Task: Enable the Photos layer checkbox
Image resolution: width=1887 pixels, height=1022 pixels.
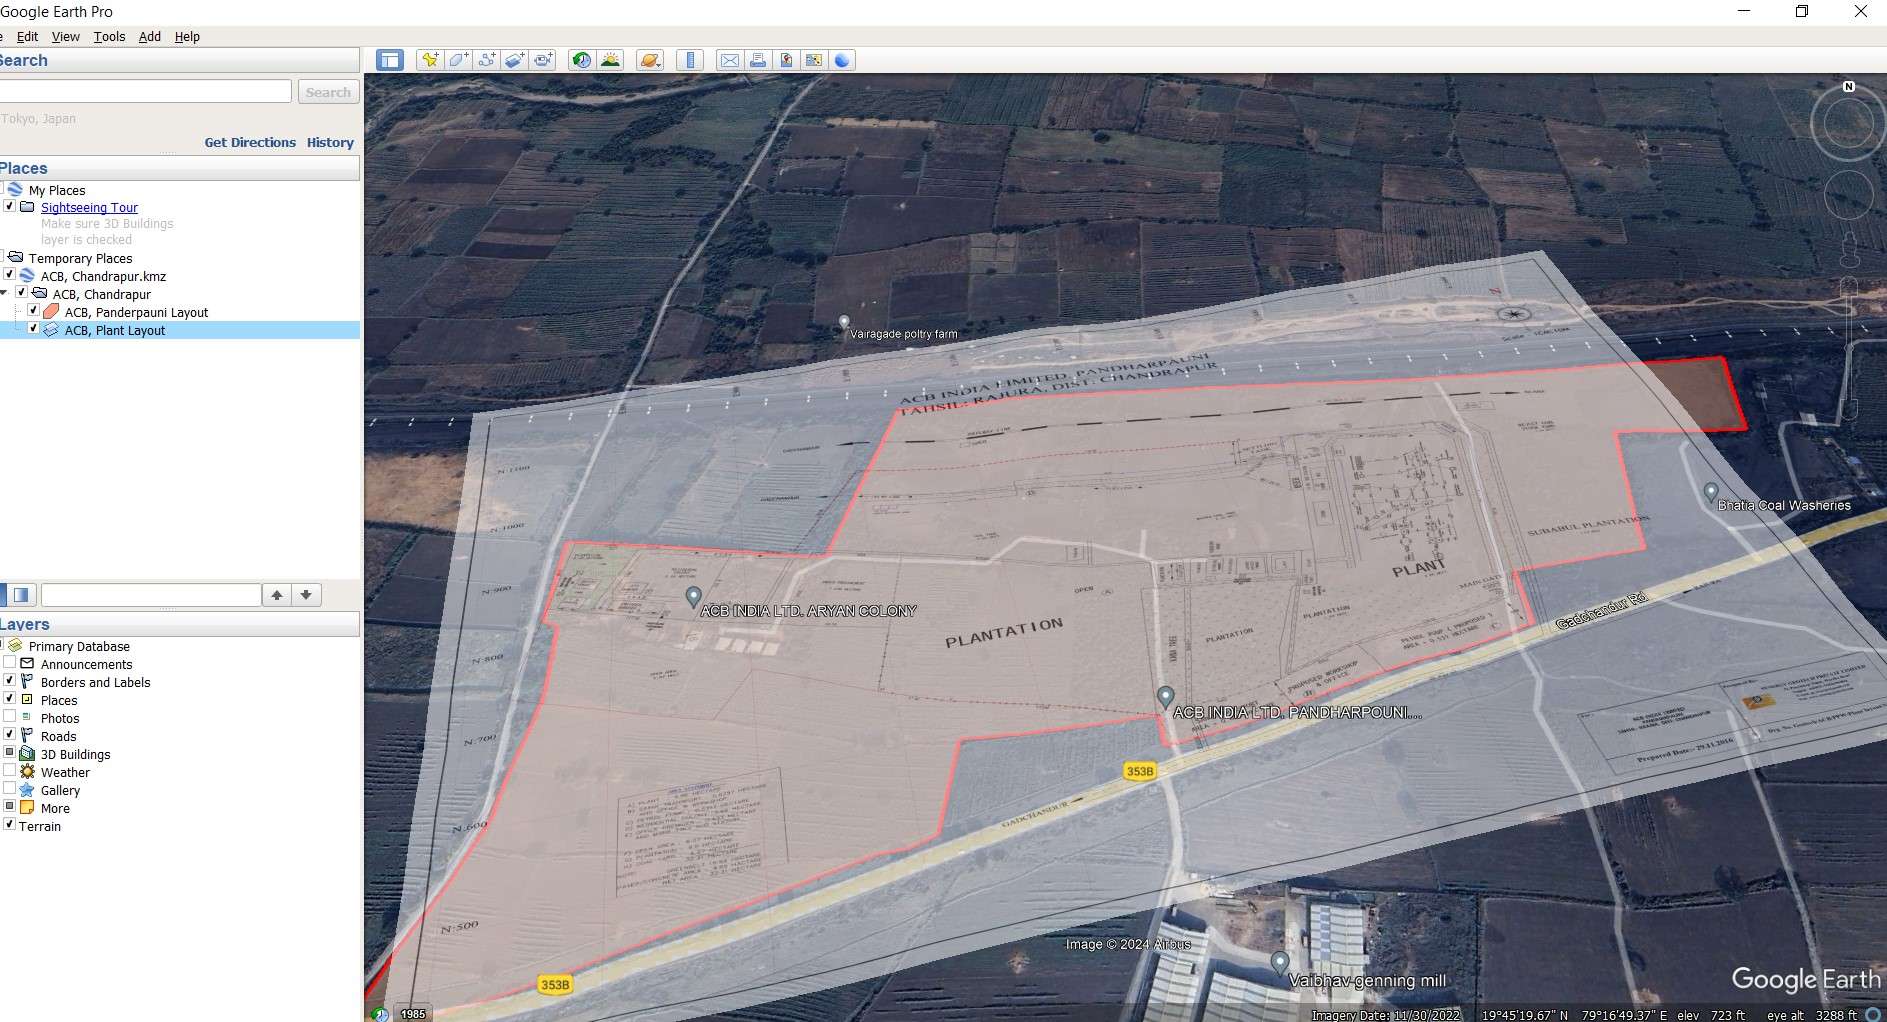Action: click(10, 717)
